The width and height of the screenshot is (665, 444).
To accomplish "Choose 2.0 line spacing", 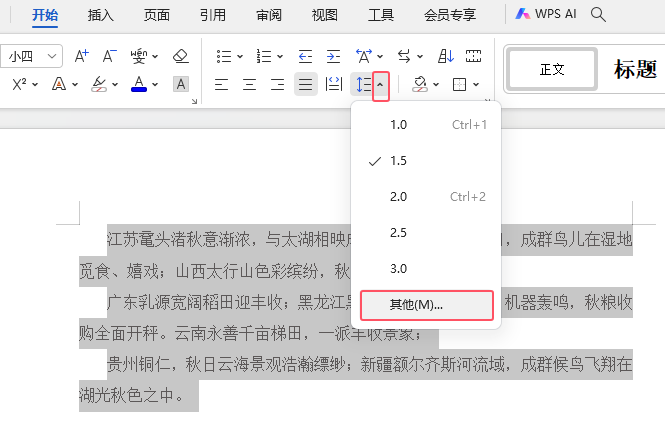I will pyautogui.click(x=426, y=197).
